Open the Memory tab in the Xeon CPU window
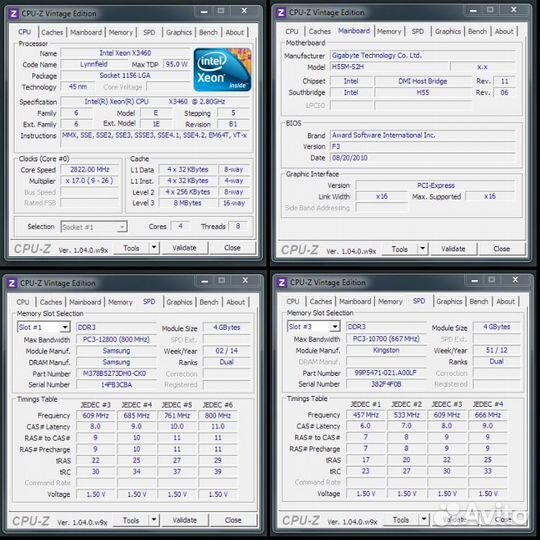This screenshot has height=540, width=540. click(x=121, y=32)
